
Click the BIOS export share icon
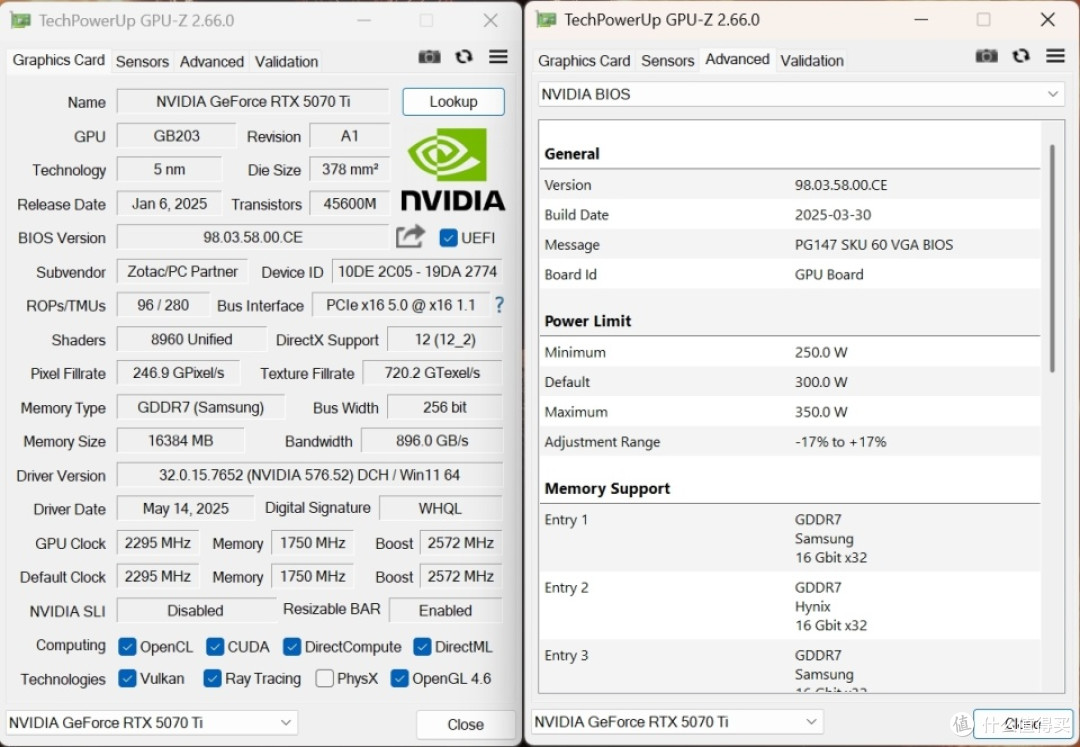411,237
